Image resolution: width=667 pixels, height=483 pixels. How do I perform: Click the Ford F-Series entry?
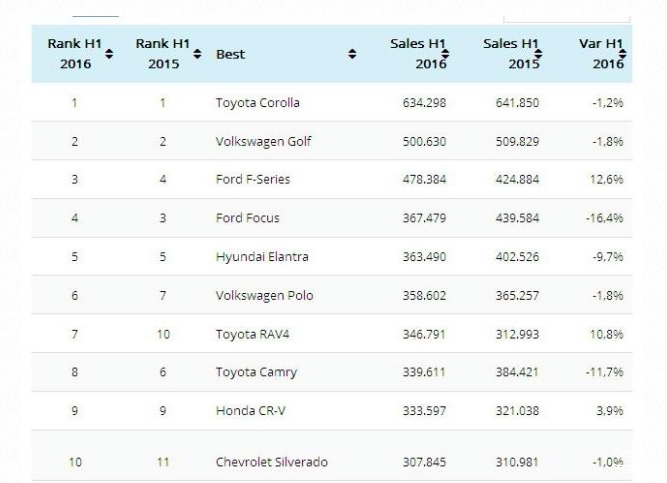coord(253,179)
